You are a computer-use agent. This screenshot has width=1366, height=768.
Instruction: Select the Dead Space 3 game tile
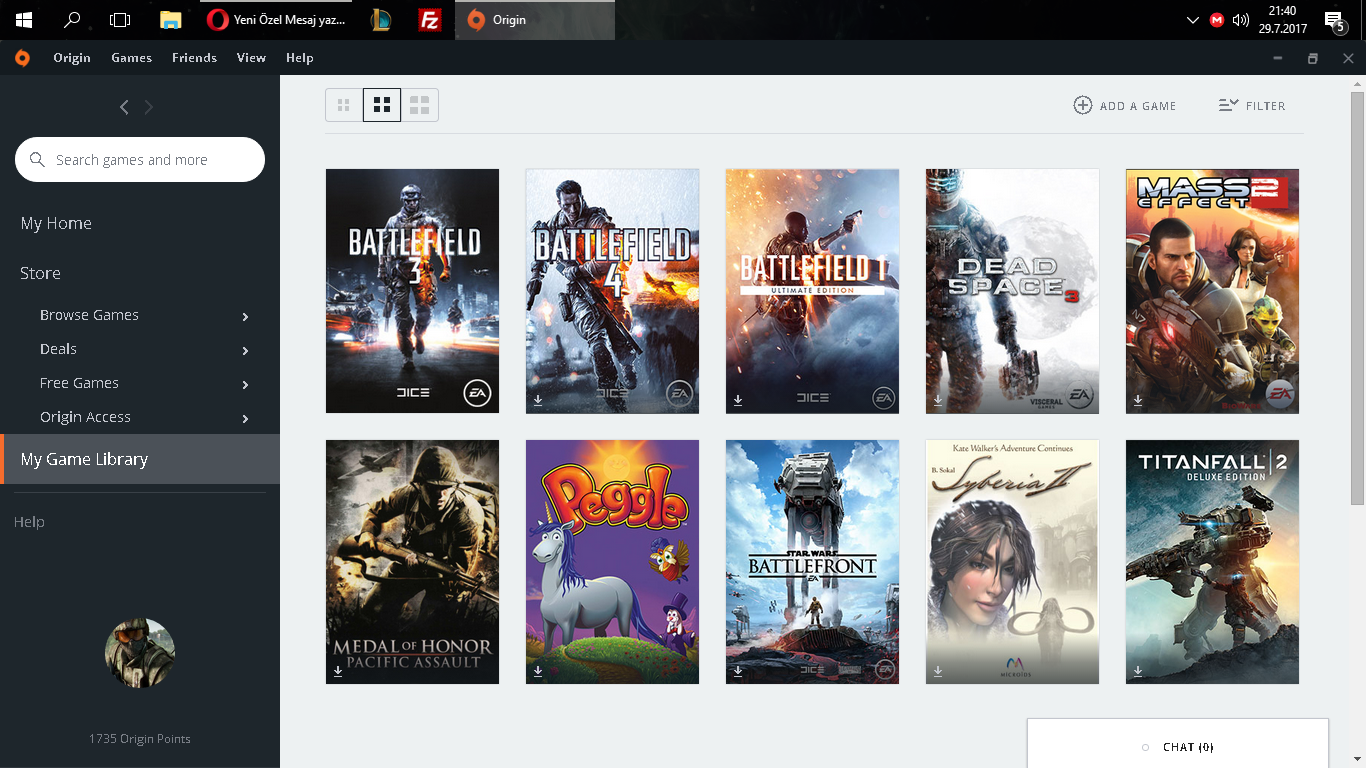(1012, 291)
